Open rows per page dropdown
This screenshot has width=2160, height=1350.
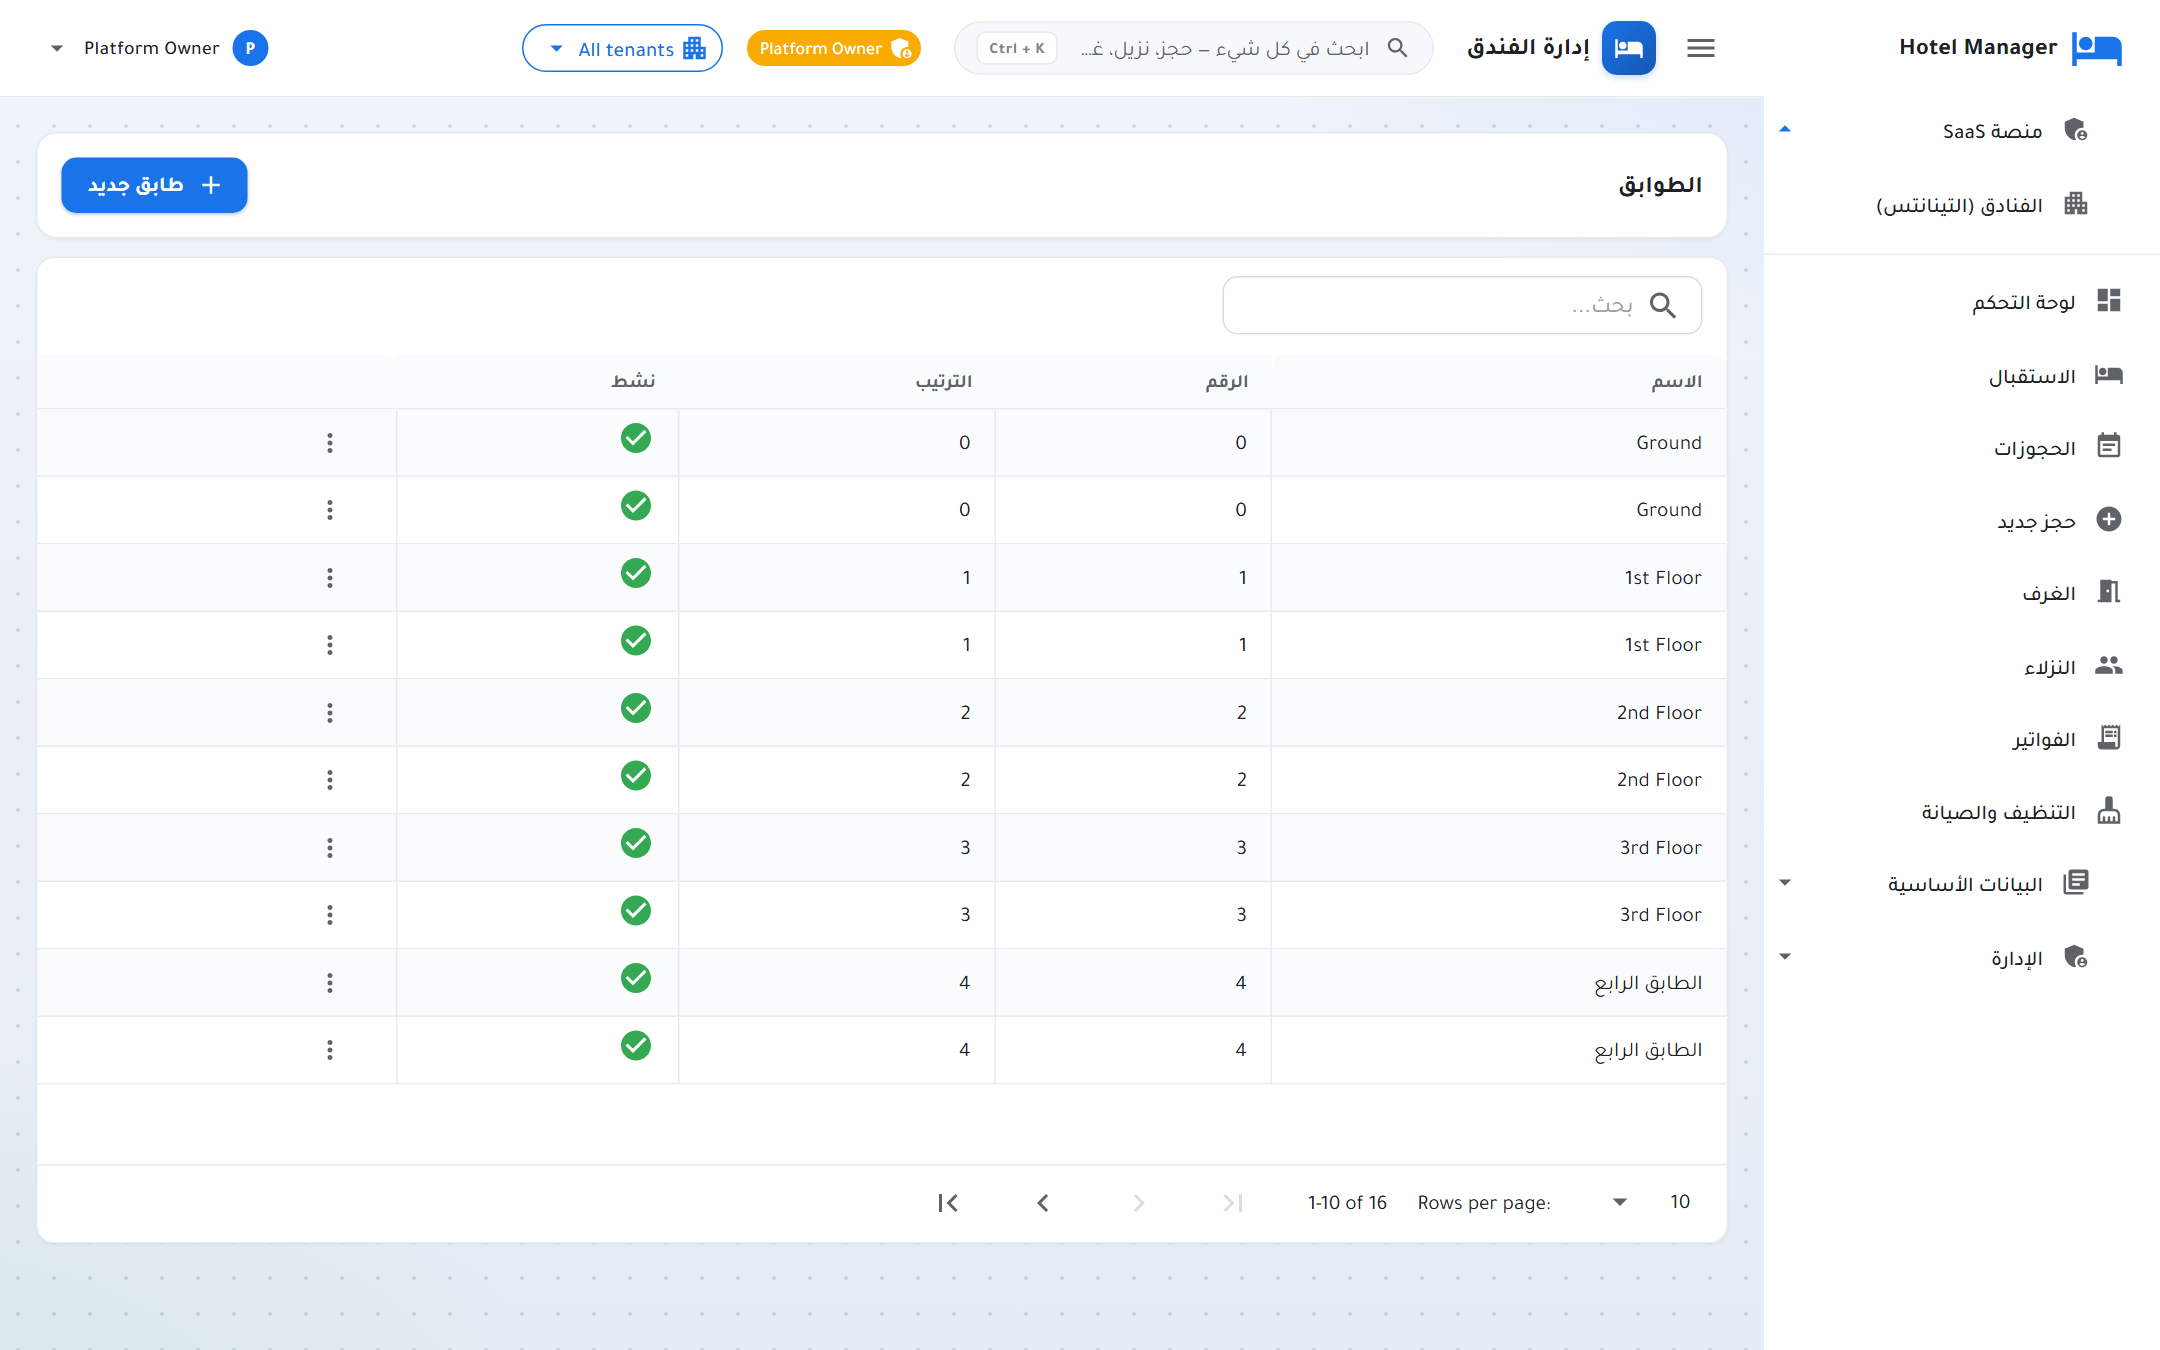(1650, 1202)
